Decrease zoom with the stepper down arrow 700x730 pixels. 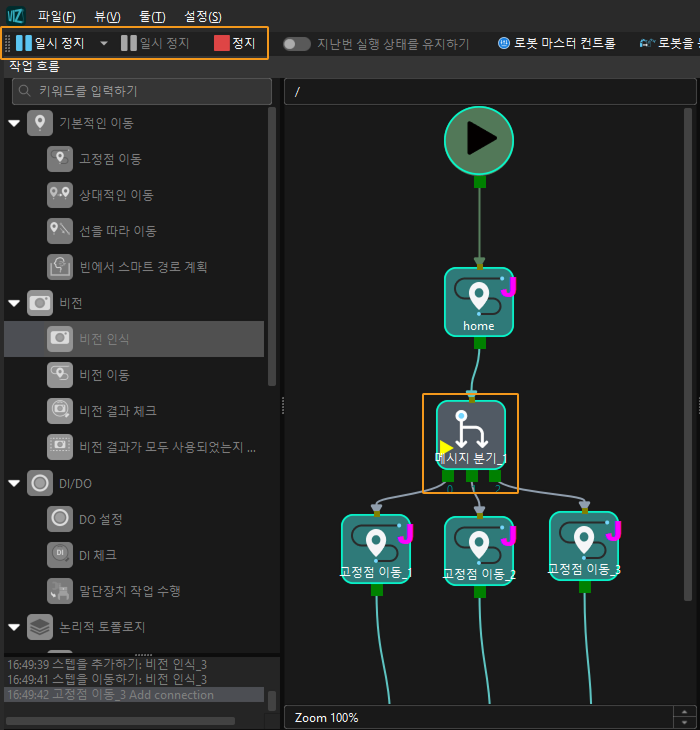pyautogui.click(x=684, y=723)
